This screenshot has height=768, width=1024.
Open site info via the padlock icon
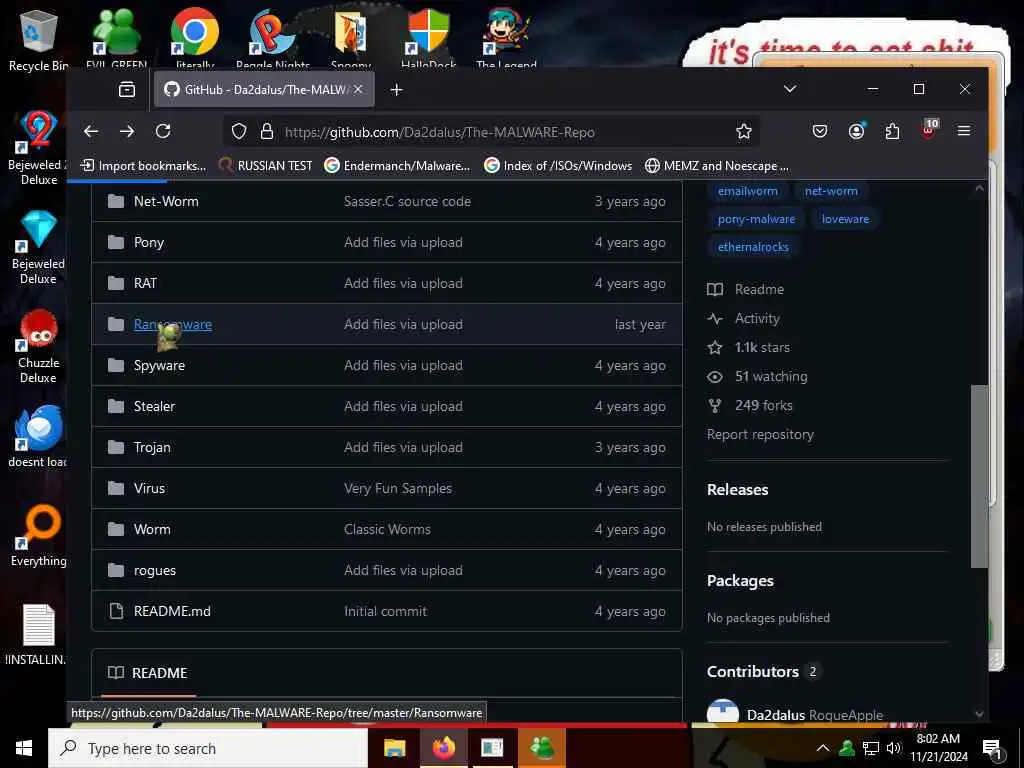[x=266, y=132]
